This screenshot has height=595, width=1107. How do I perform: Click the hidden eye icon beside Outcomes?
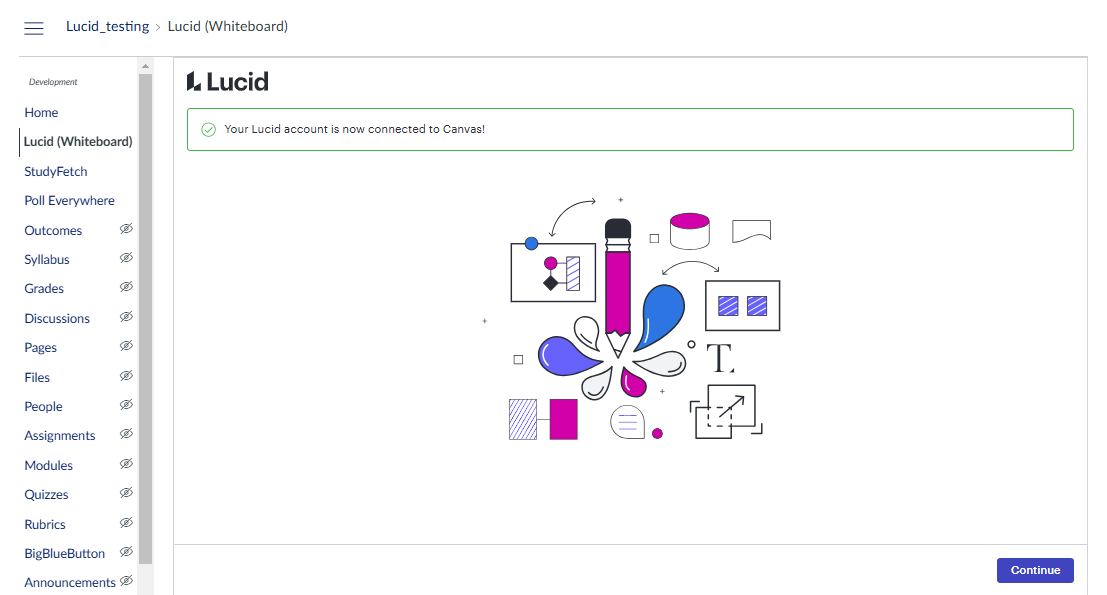126,229
